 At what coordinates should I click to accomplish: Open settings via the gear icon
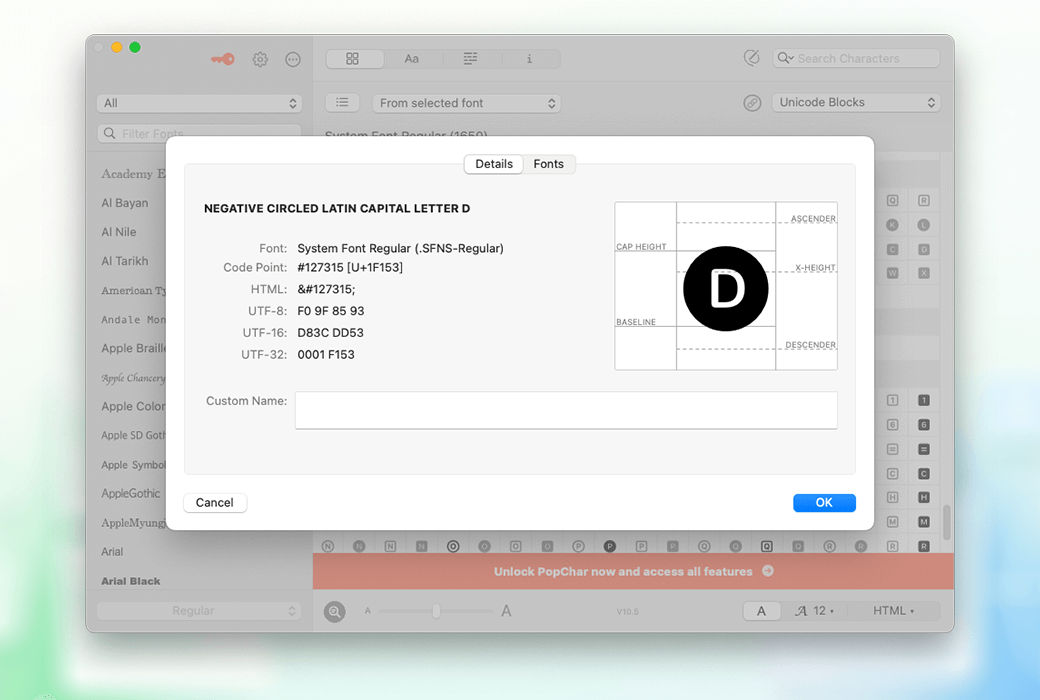[x=260, y=59]
